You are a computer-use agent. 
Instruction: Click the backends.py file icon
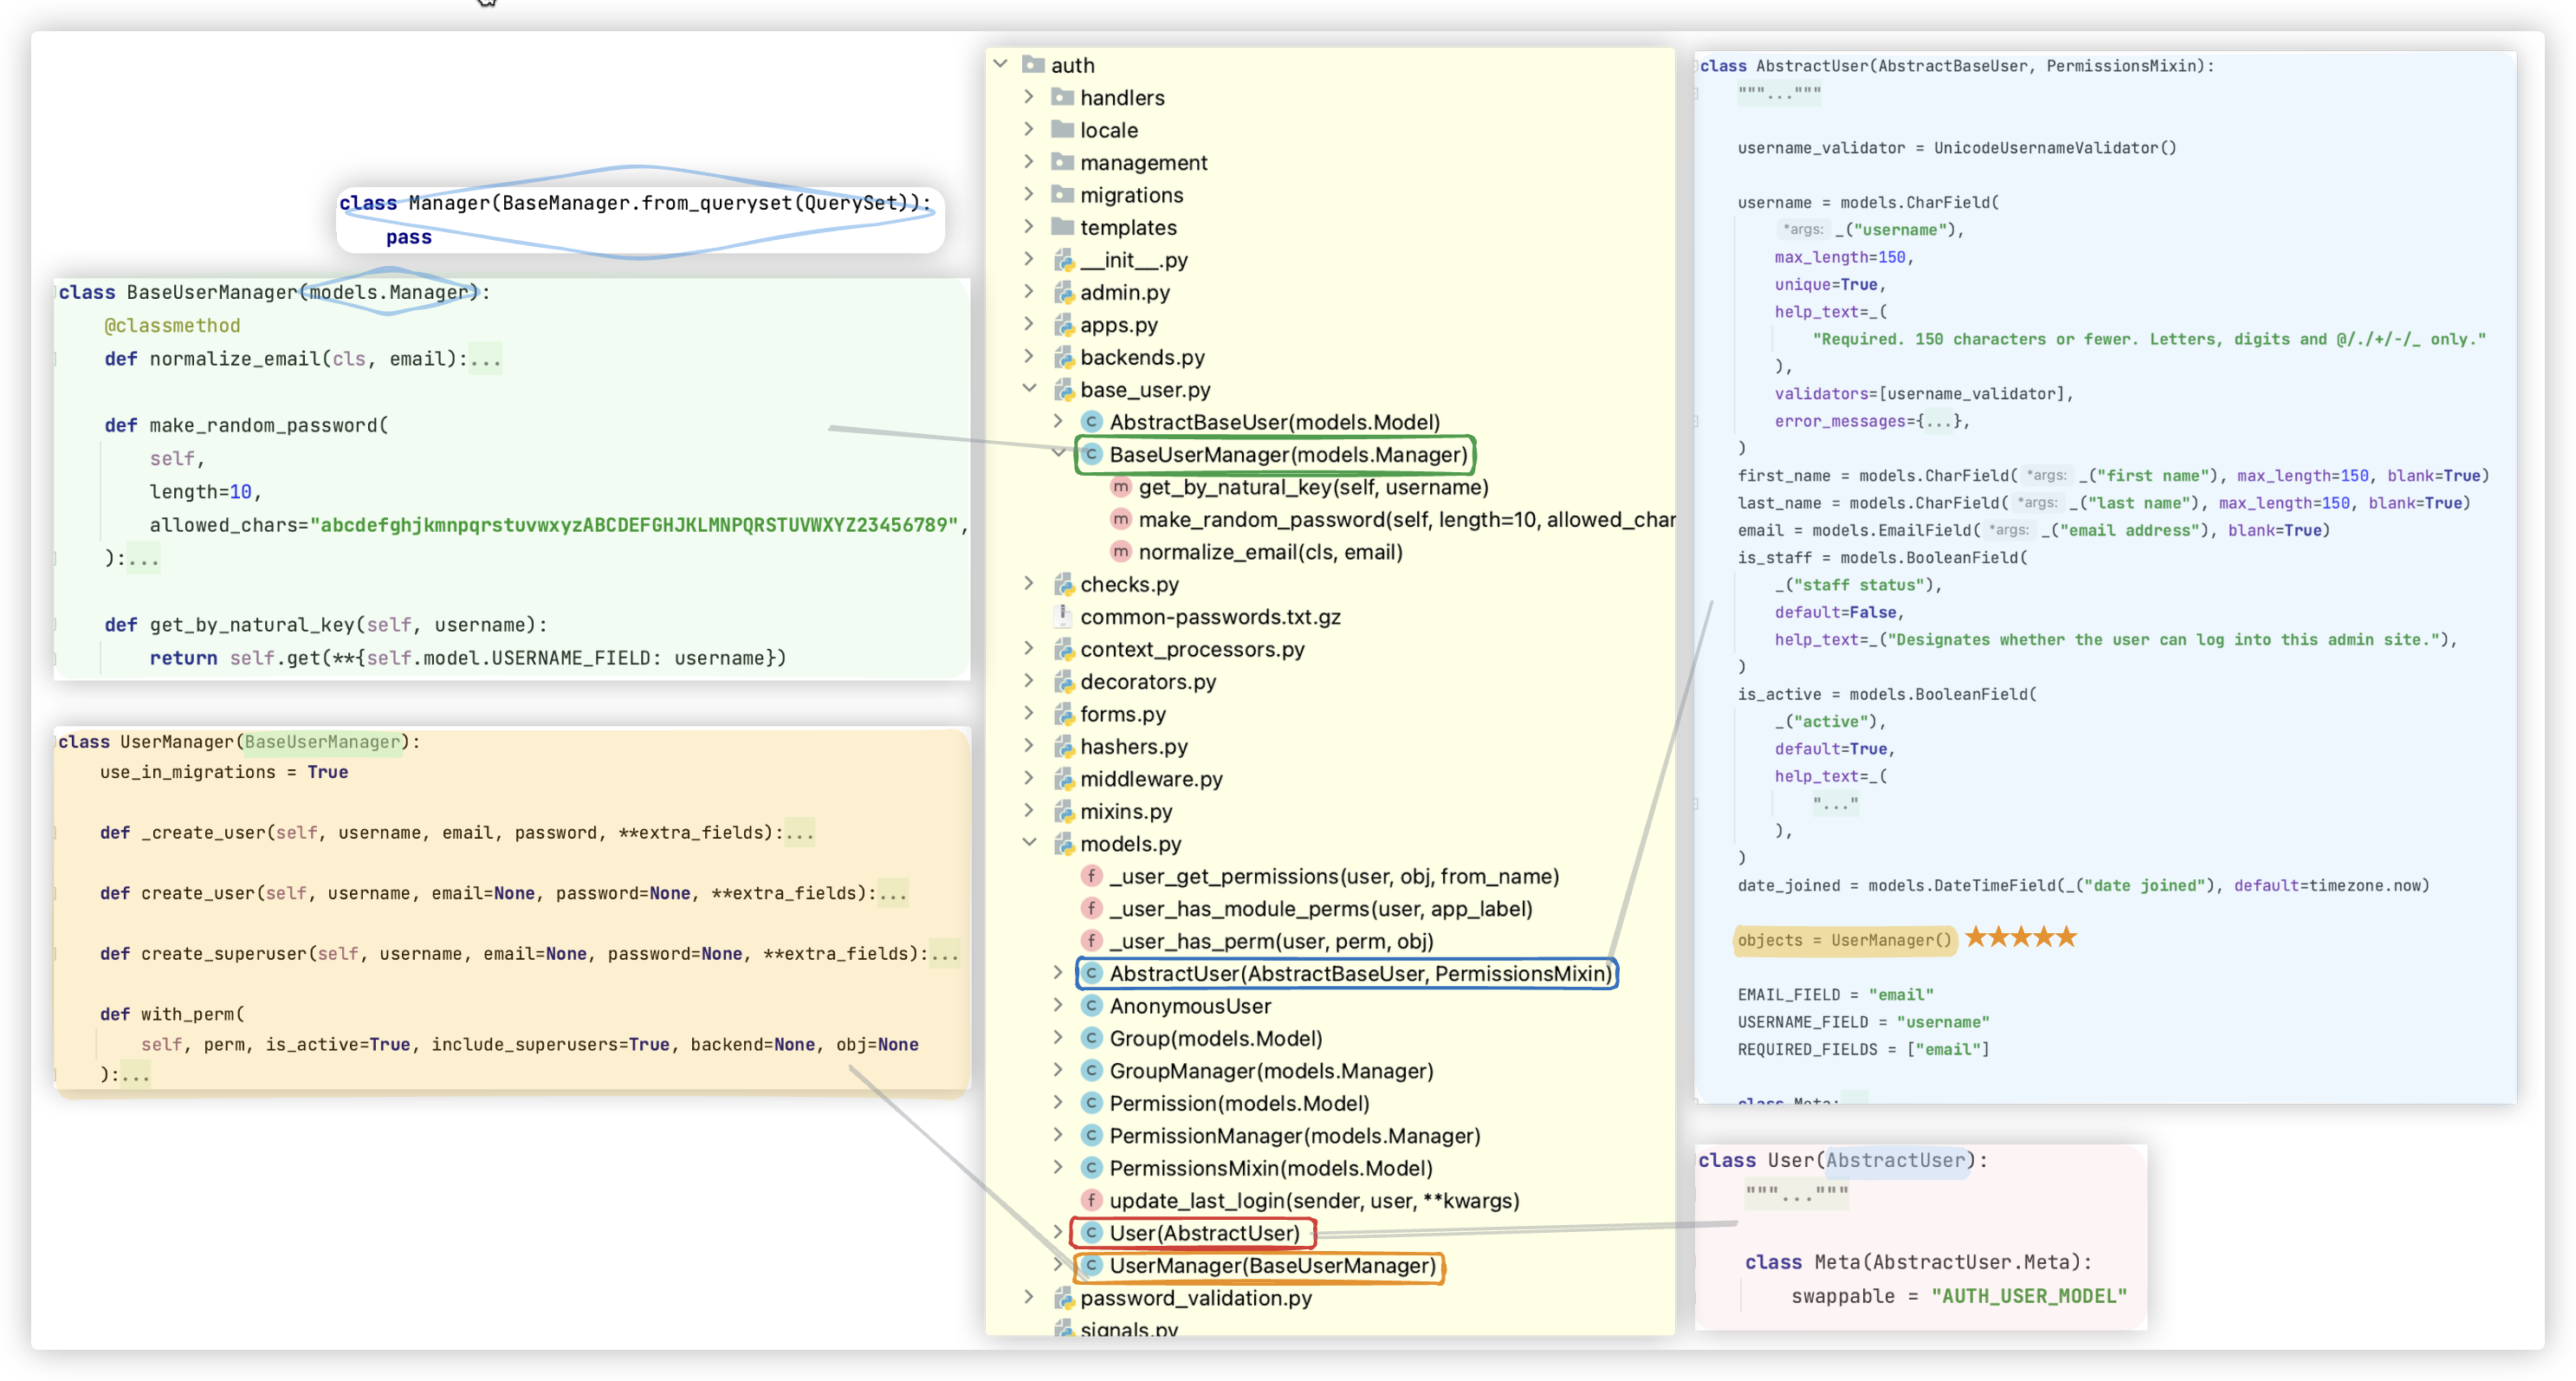coord(1063,356)
